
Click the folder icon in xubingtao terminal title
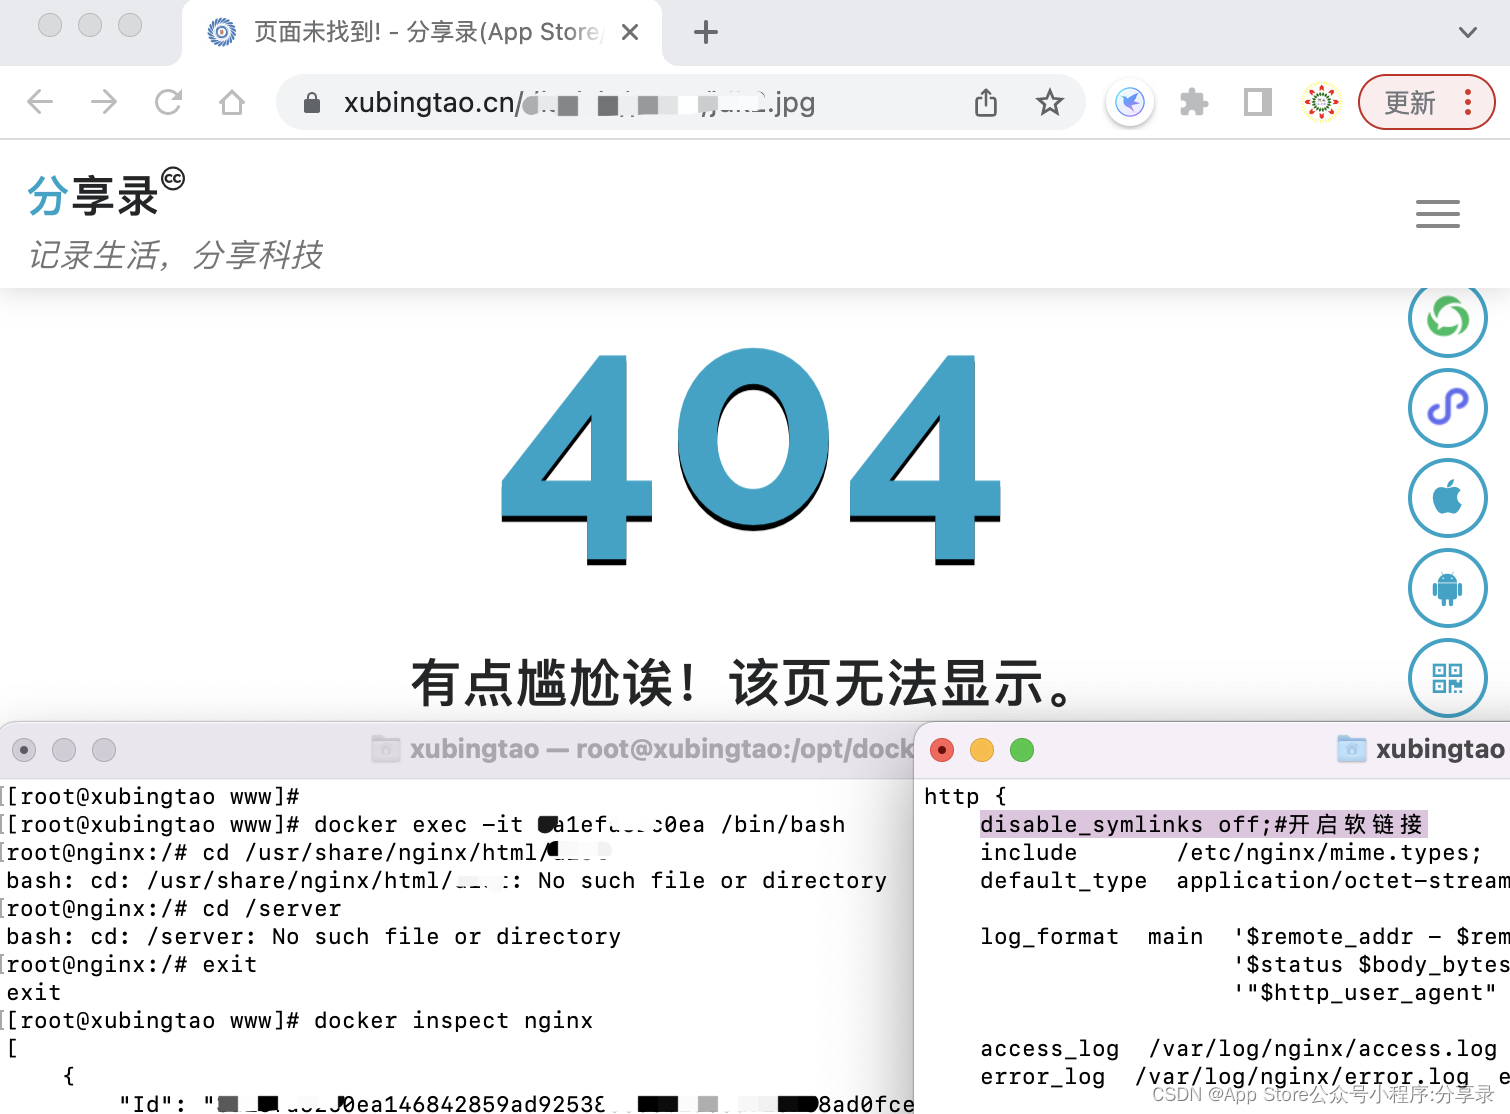coord(386,749)
